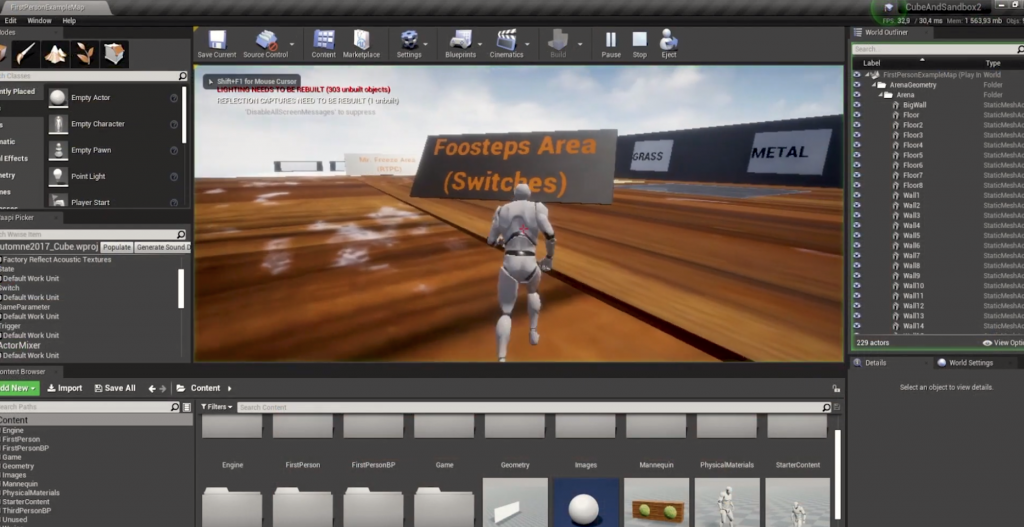Click help icon beside Empty Actor
The height and width of the screenshot is (527, 1024).
tap(174, 98)
